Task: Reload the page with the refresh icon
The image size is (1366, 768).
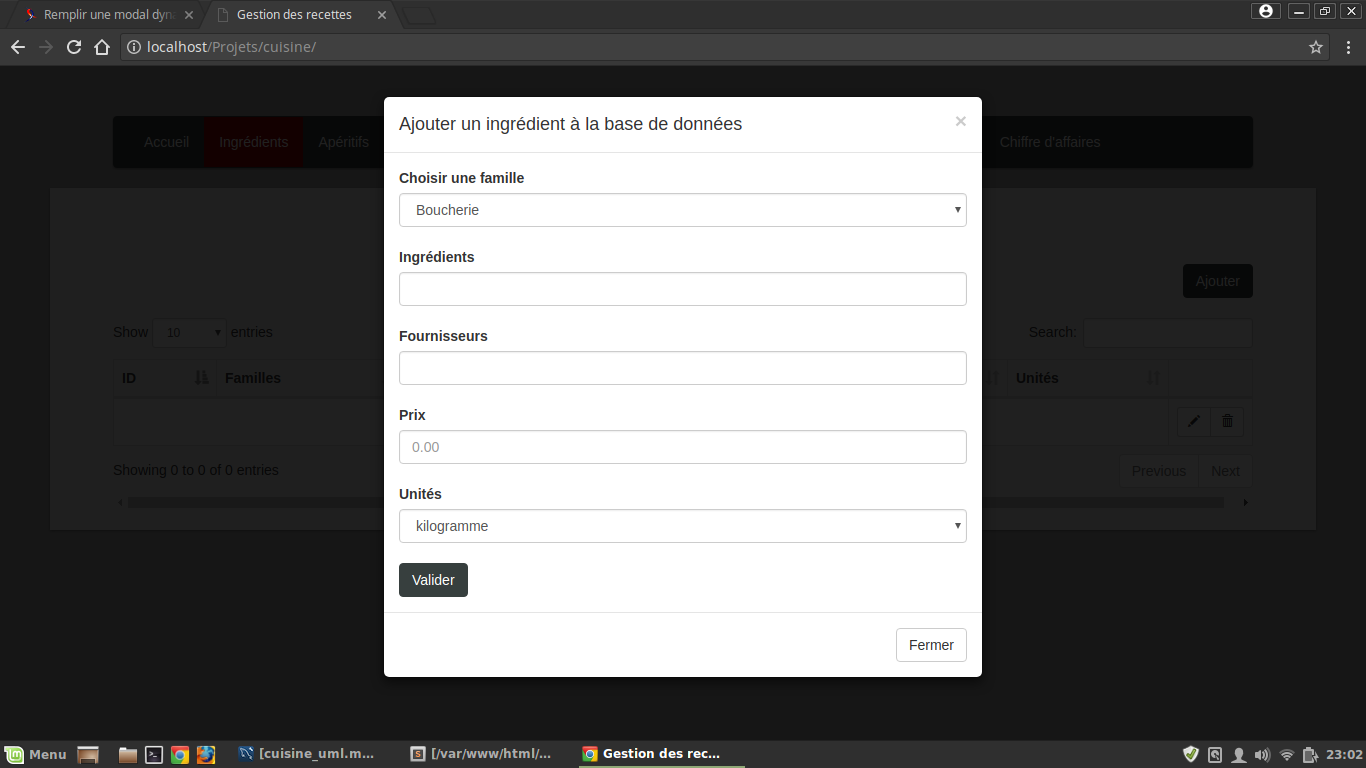Action: pos(74,47)
